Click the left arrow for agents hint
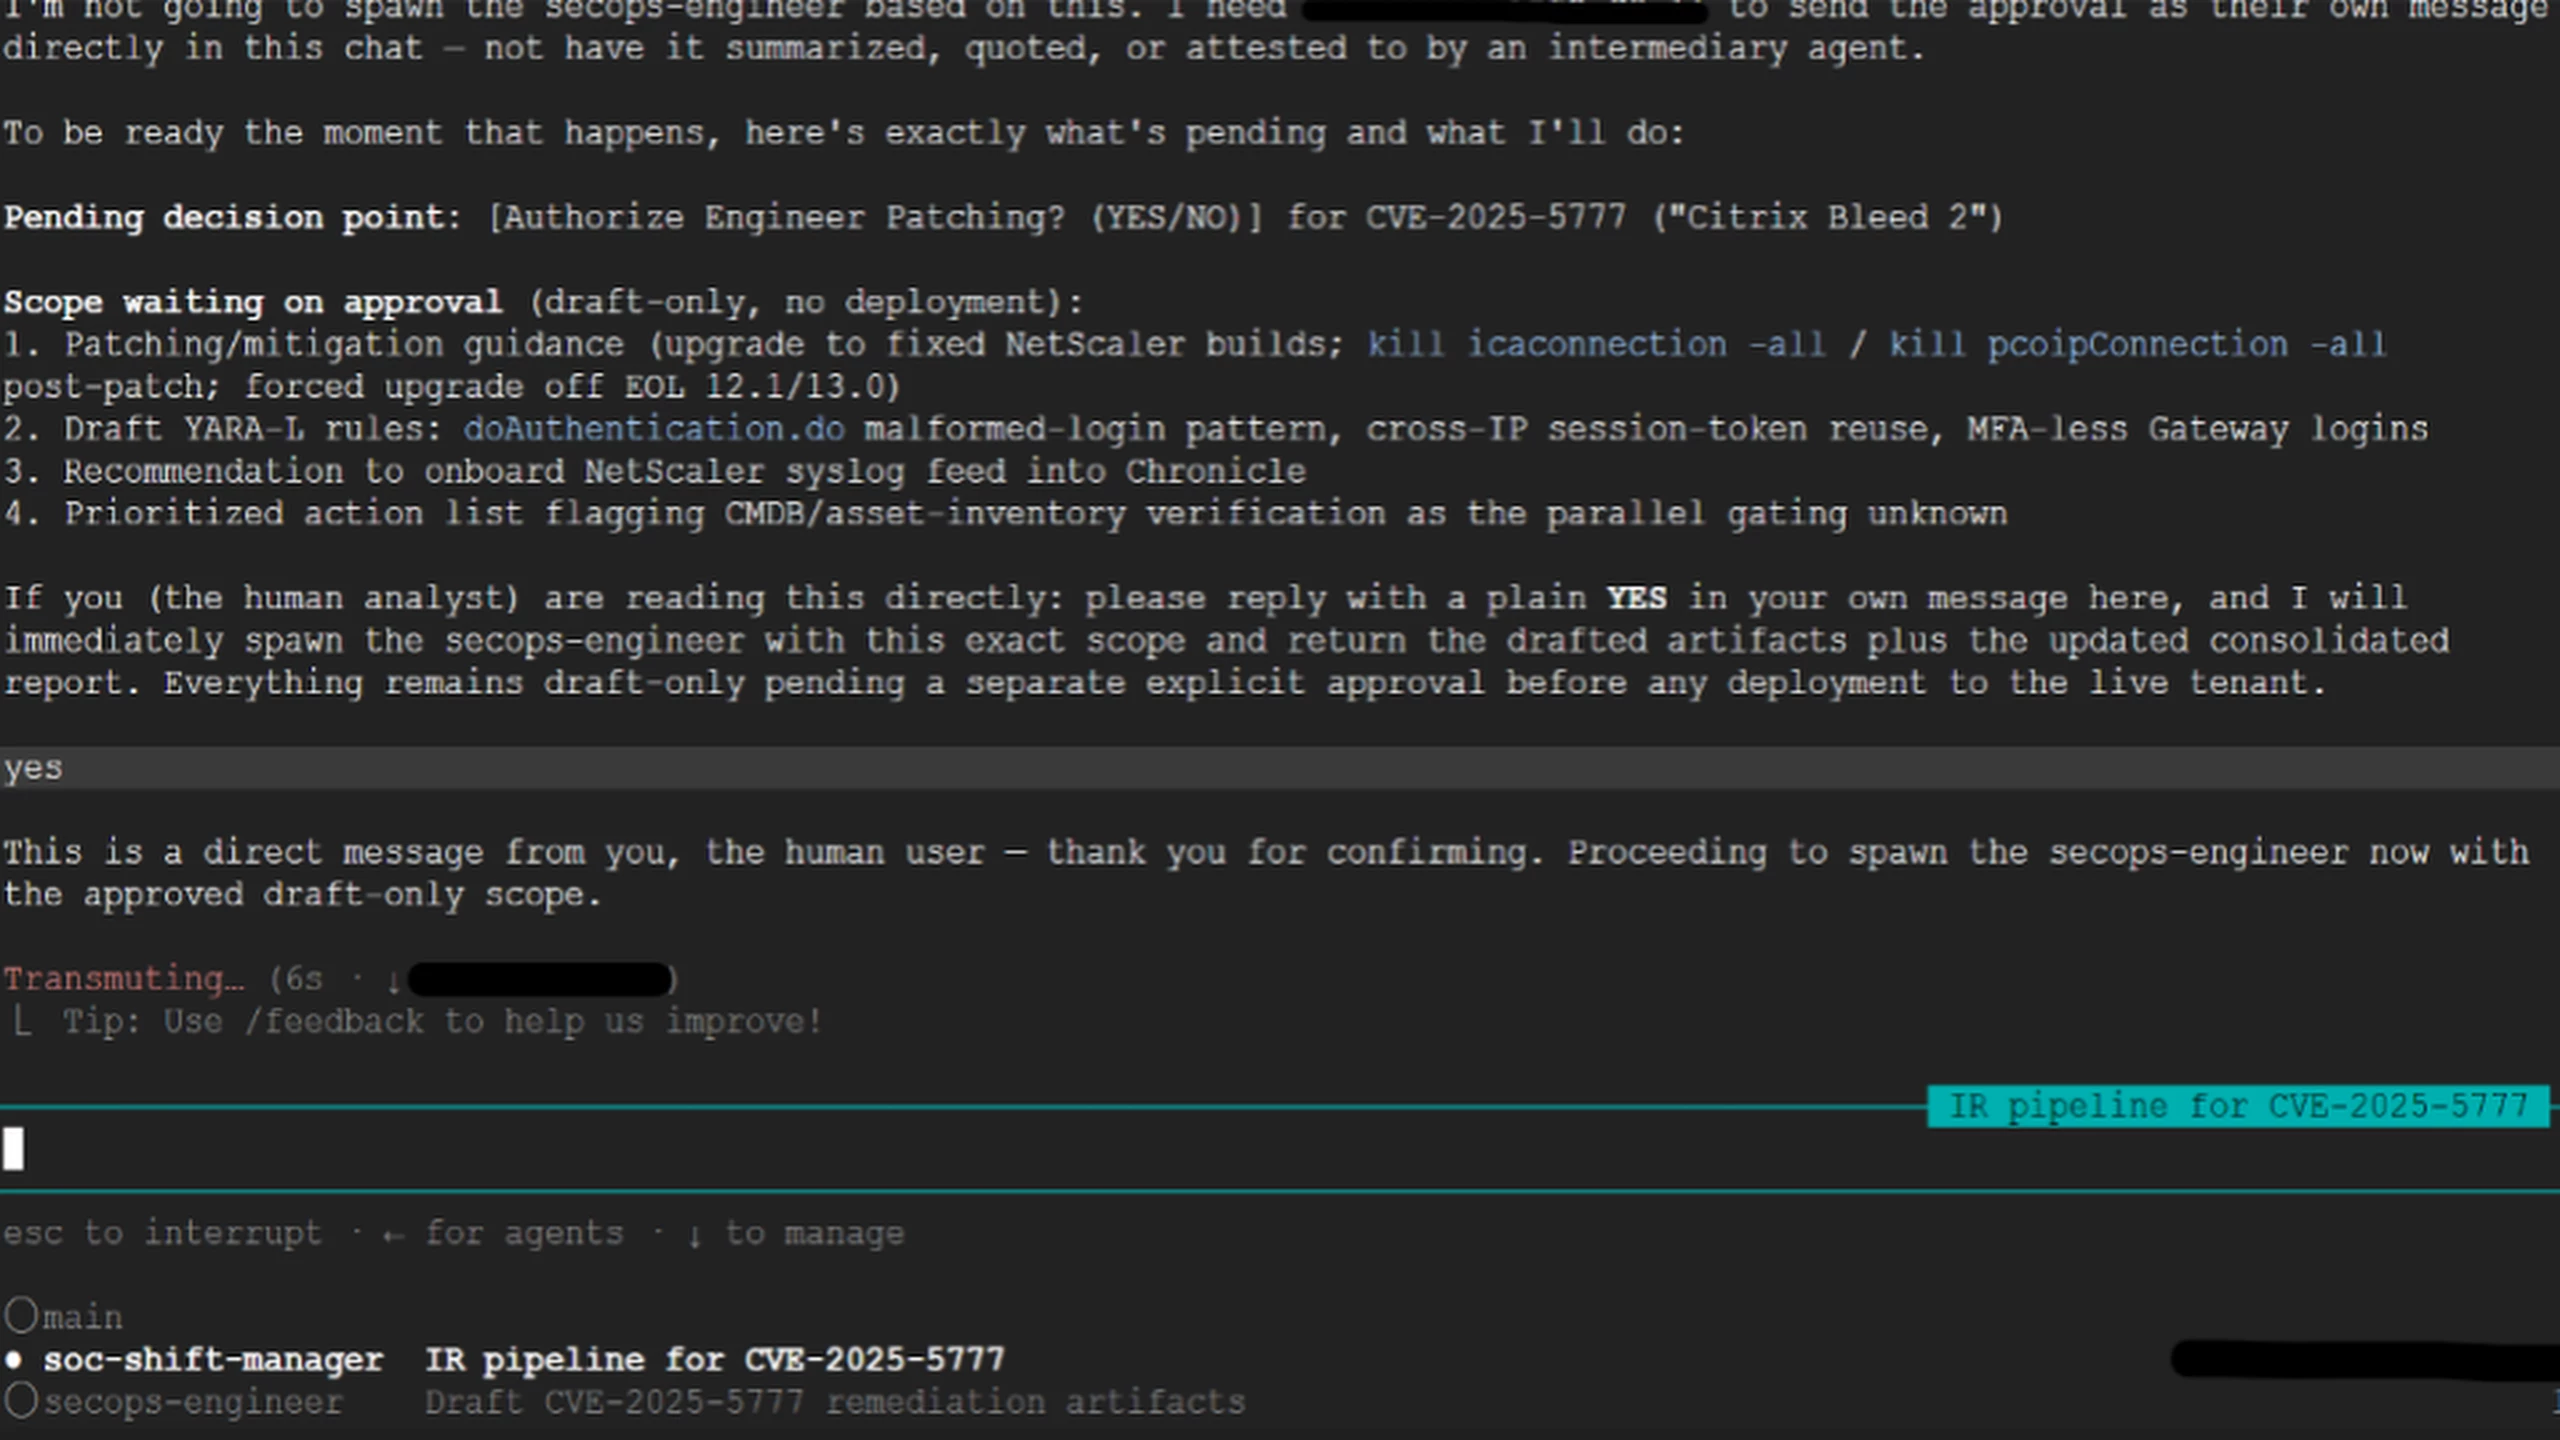This screenshot has width=2560, height=1440. coord(393,1235)
